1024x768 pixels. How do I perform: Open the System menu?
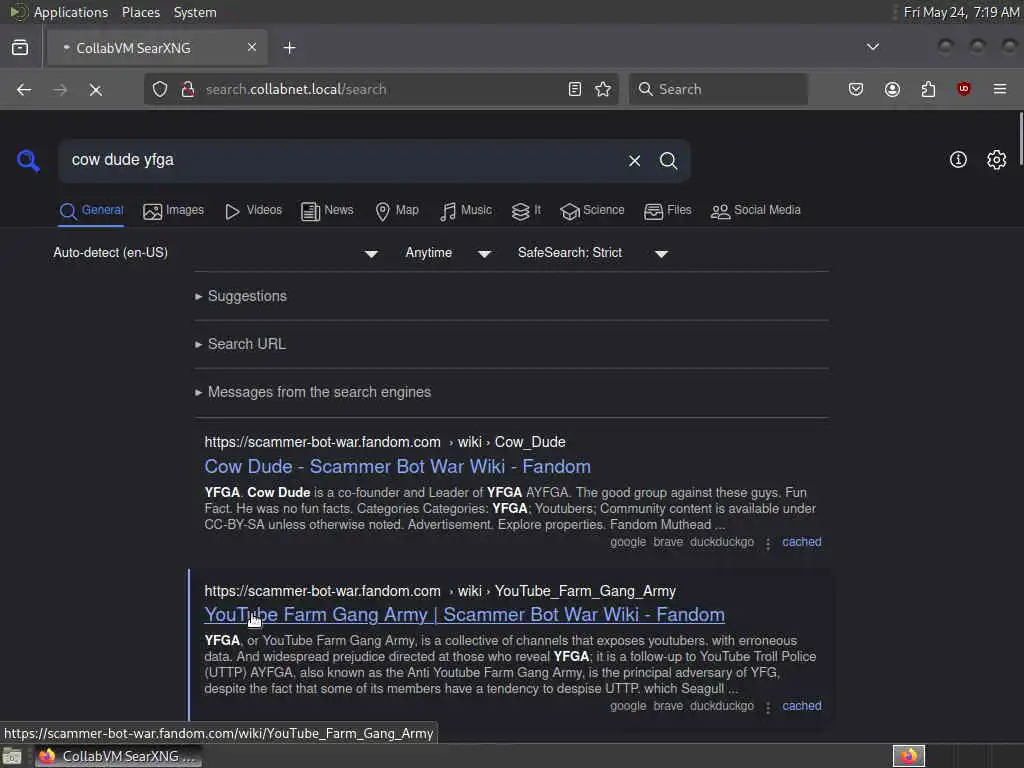pyautogui.click(x=195, y=12)
